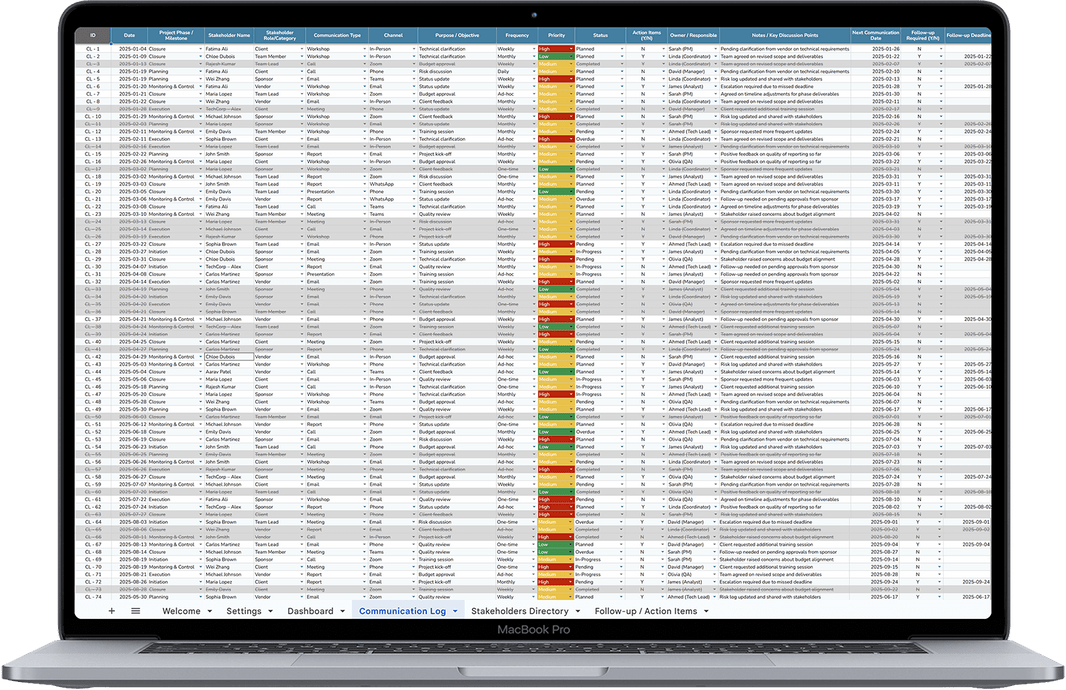Image resolution: width=1066 pixels, height=690 pixels.
Task: Open Follow-up Required dropdown in row CL - 10
Action: pyautogui.click(x=940, y=116)
